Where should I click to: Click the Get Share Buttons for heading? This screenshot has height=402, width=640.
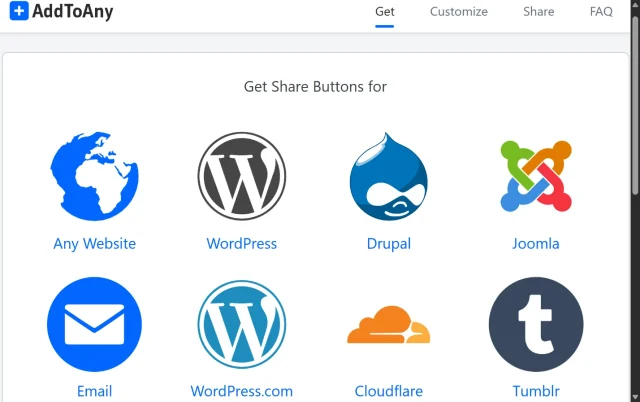pyautogui.click(x=315, y=87)
